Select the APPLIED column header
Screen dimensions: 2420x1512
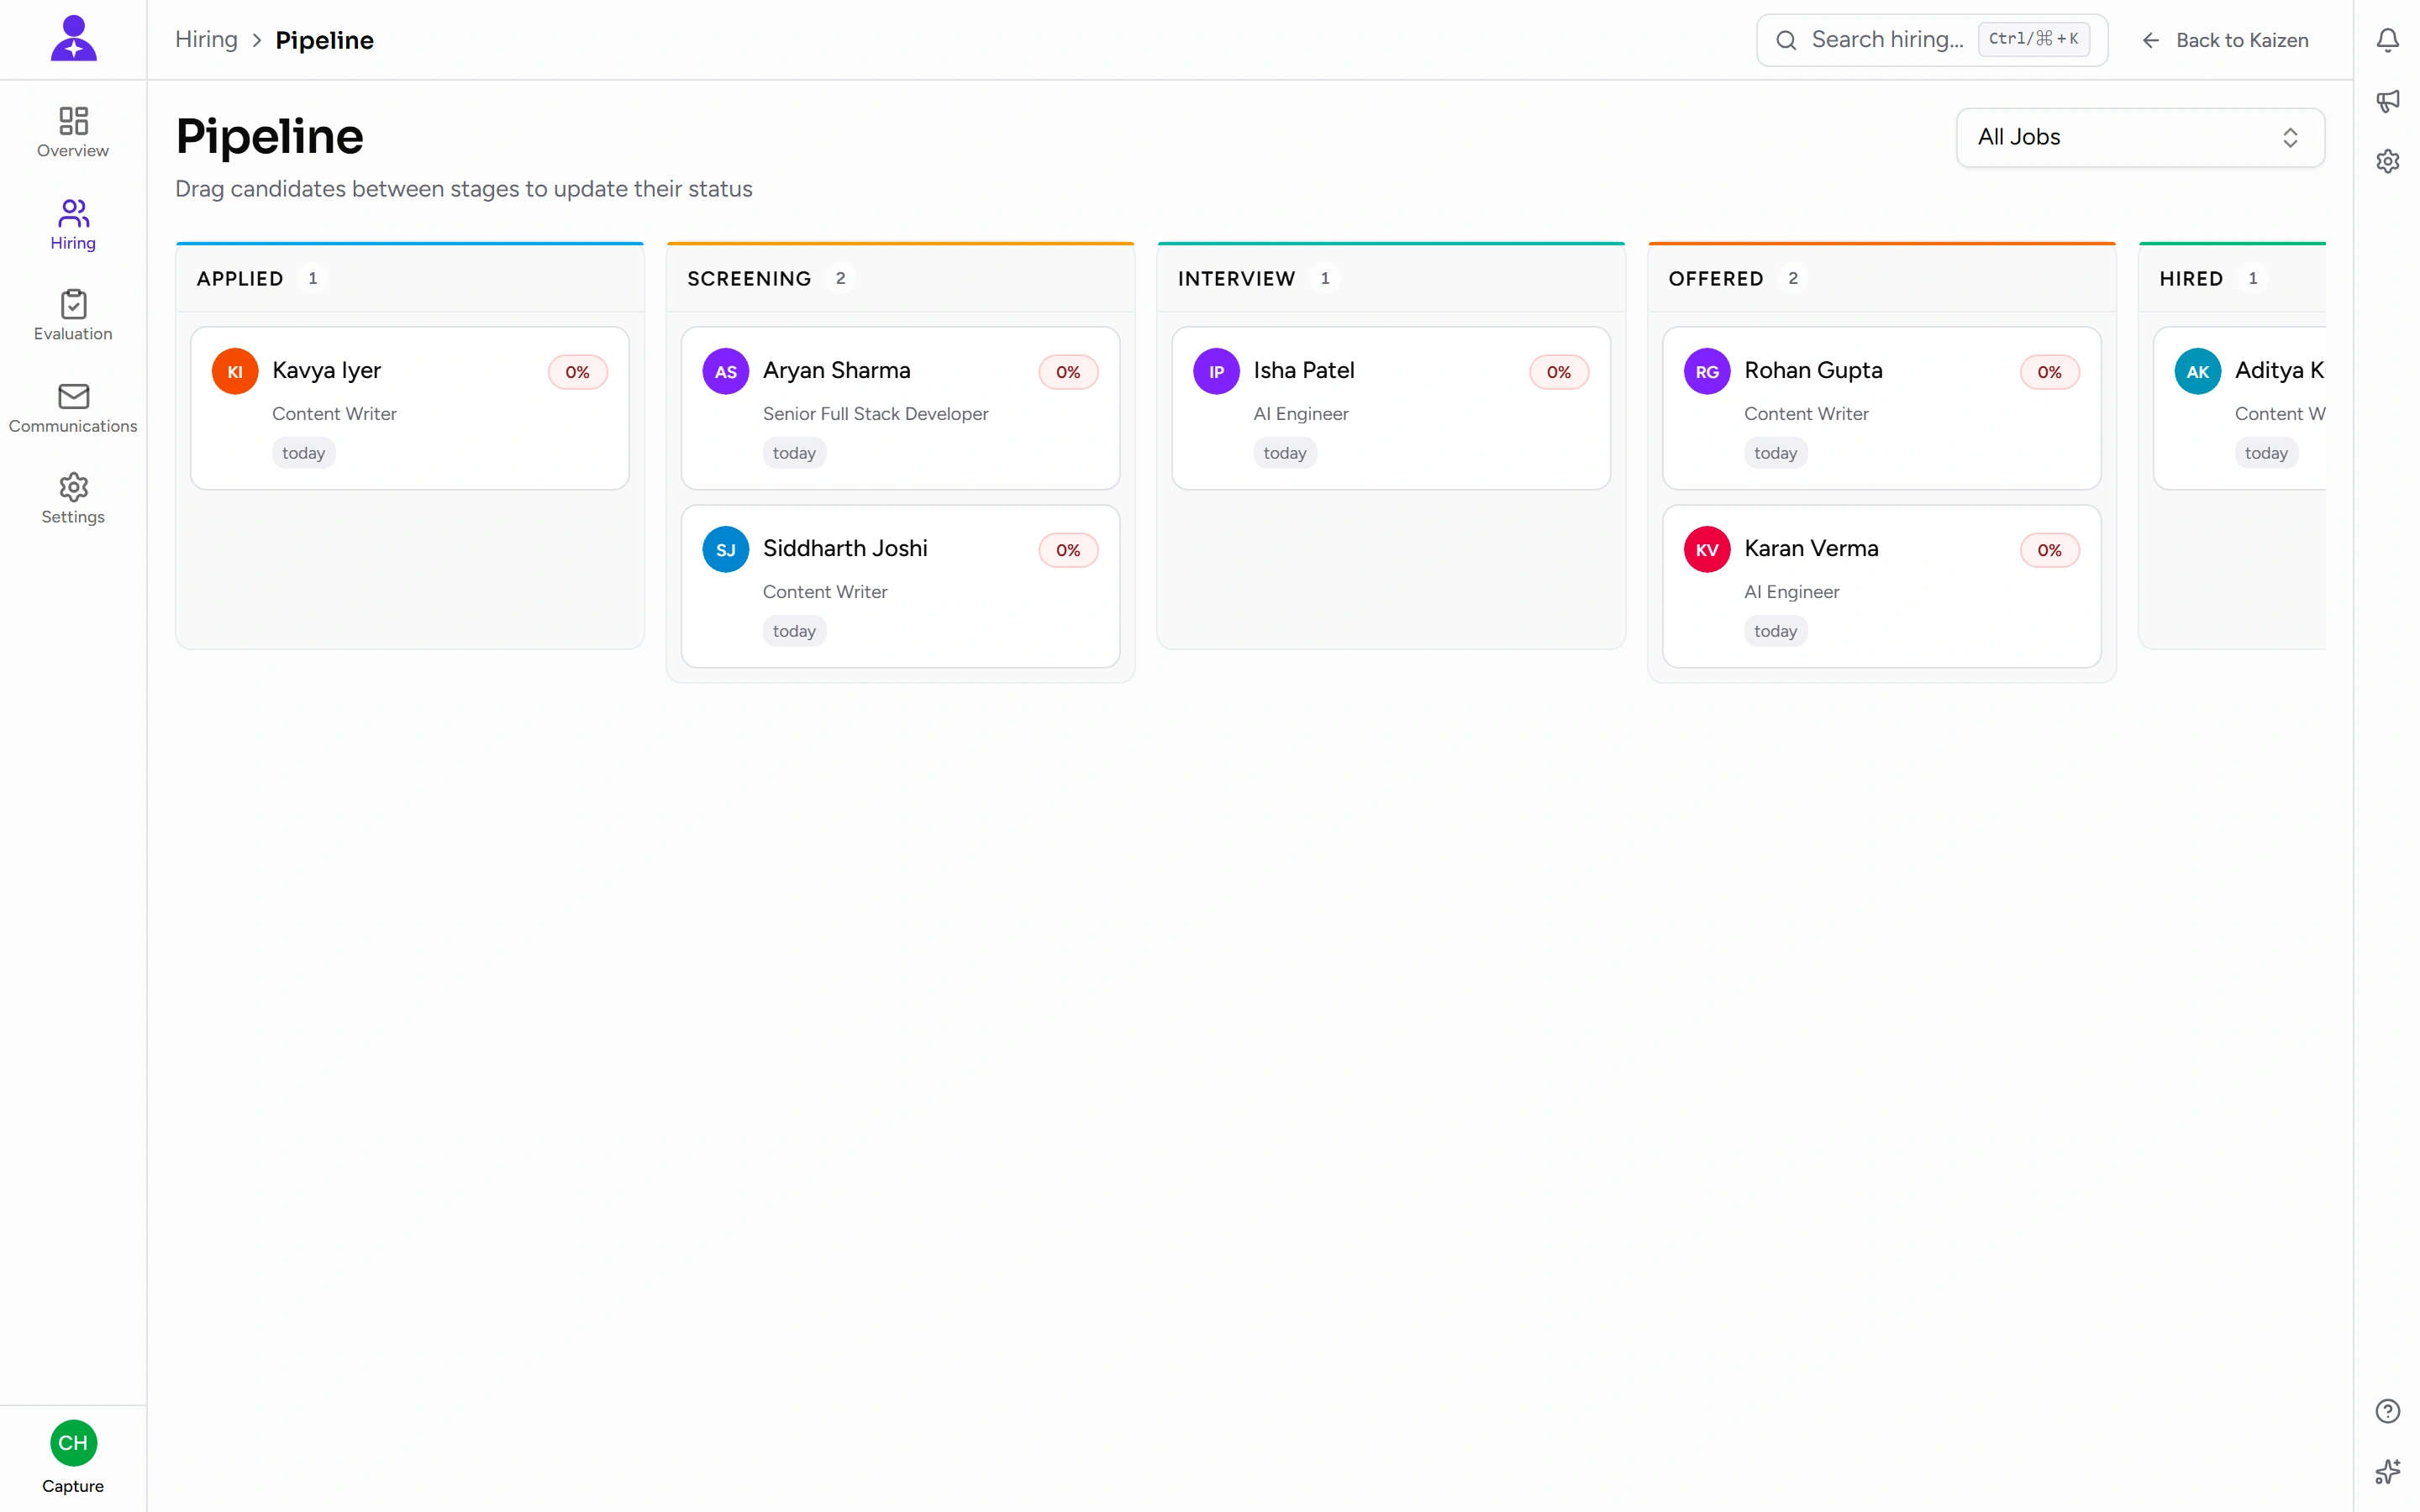(240, 278)
